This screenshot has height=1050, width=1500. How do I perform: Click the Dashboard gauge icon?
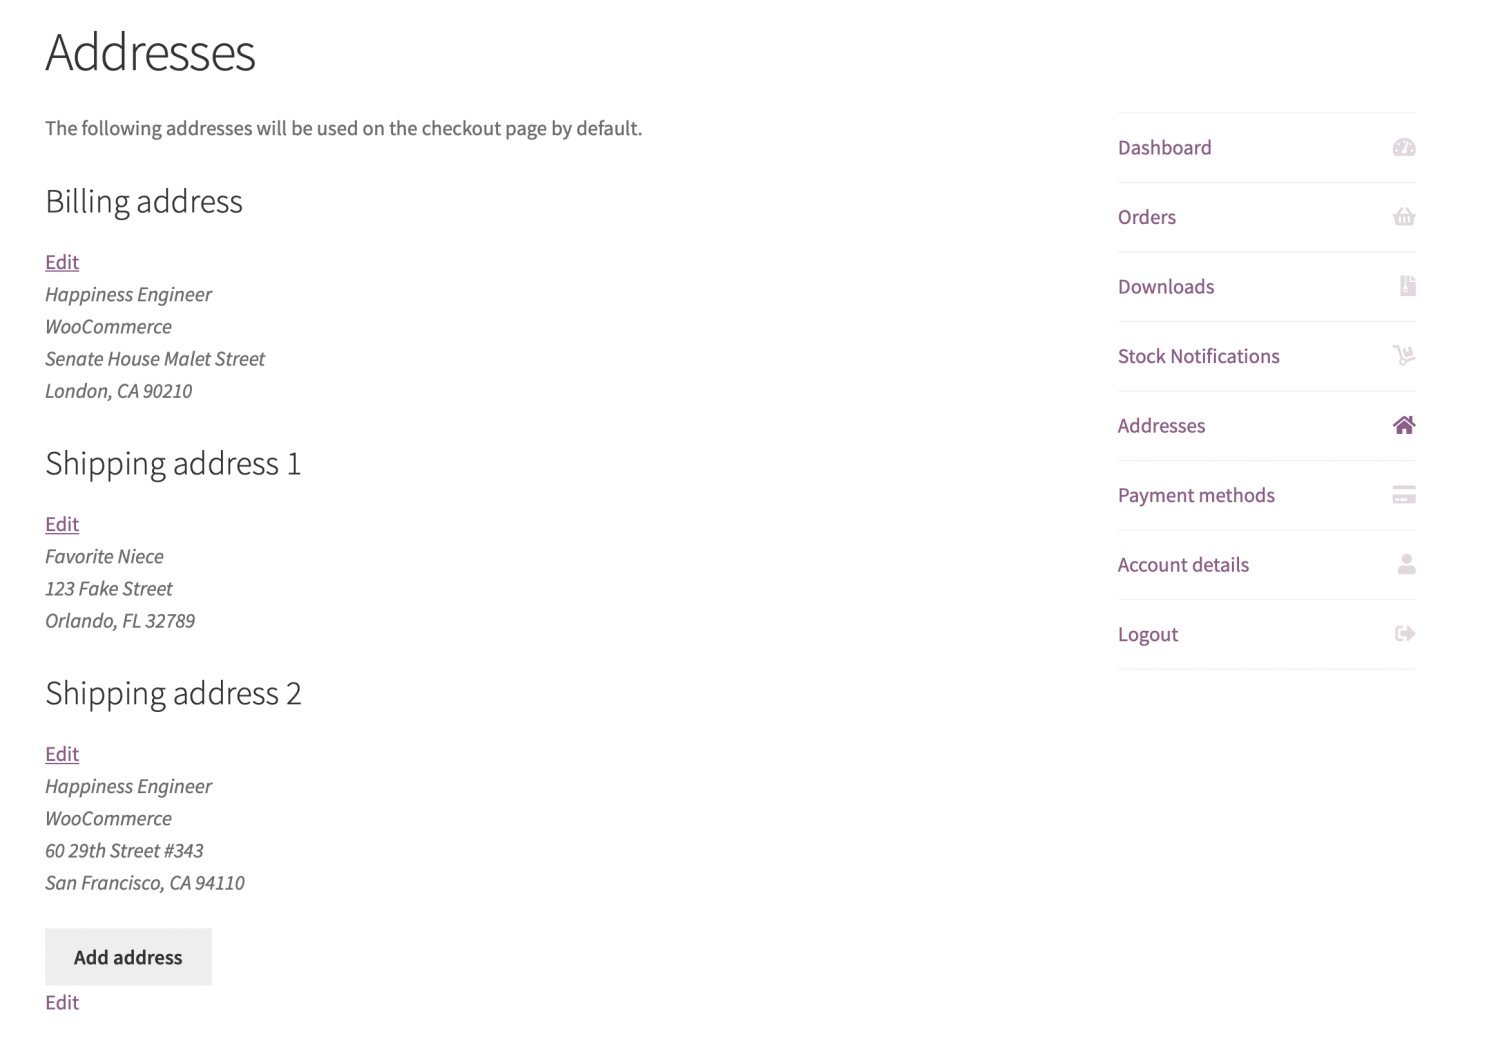(1404, 147)
